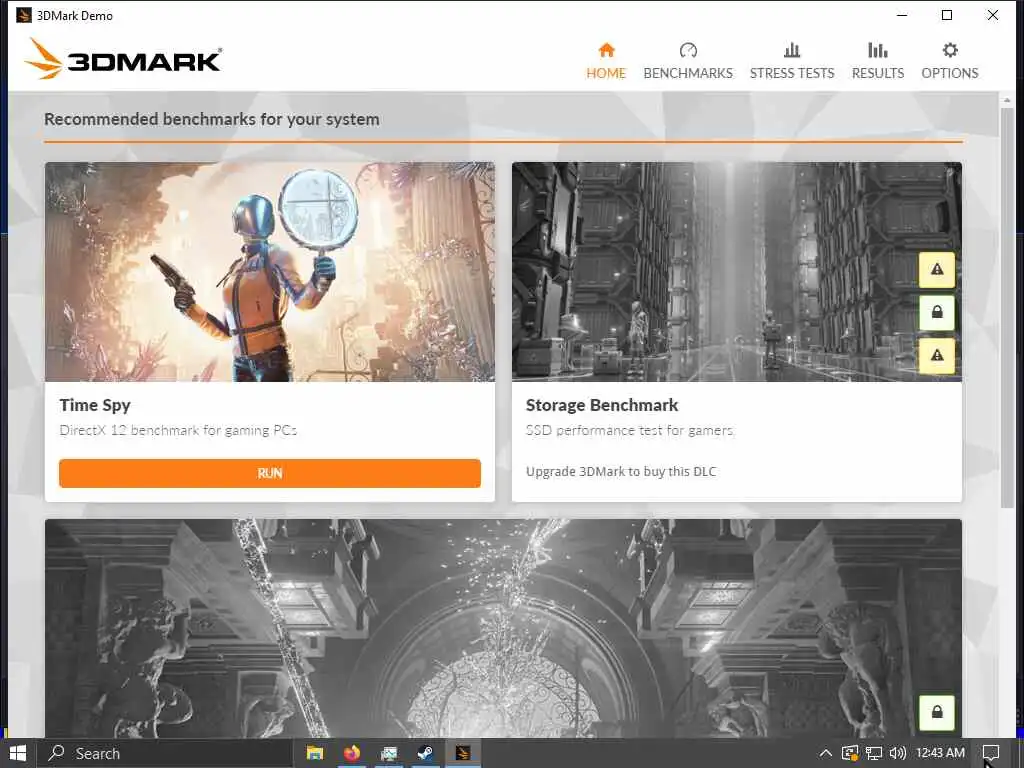Maximize the 3DMark Demo window
The image size is (1024, 768).
coord(946,15)
